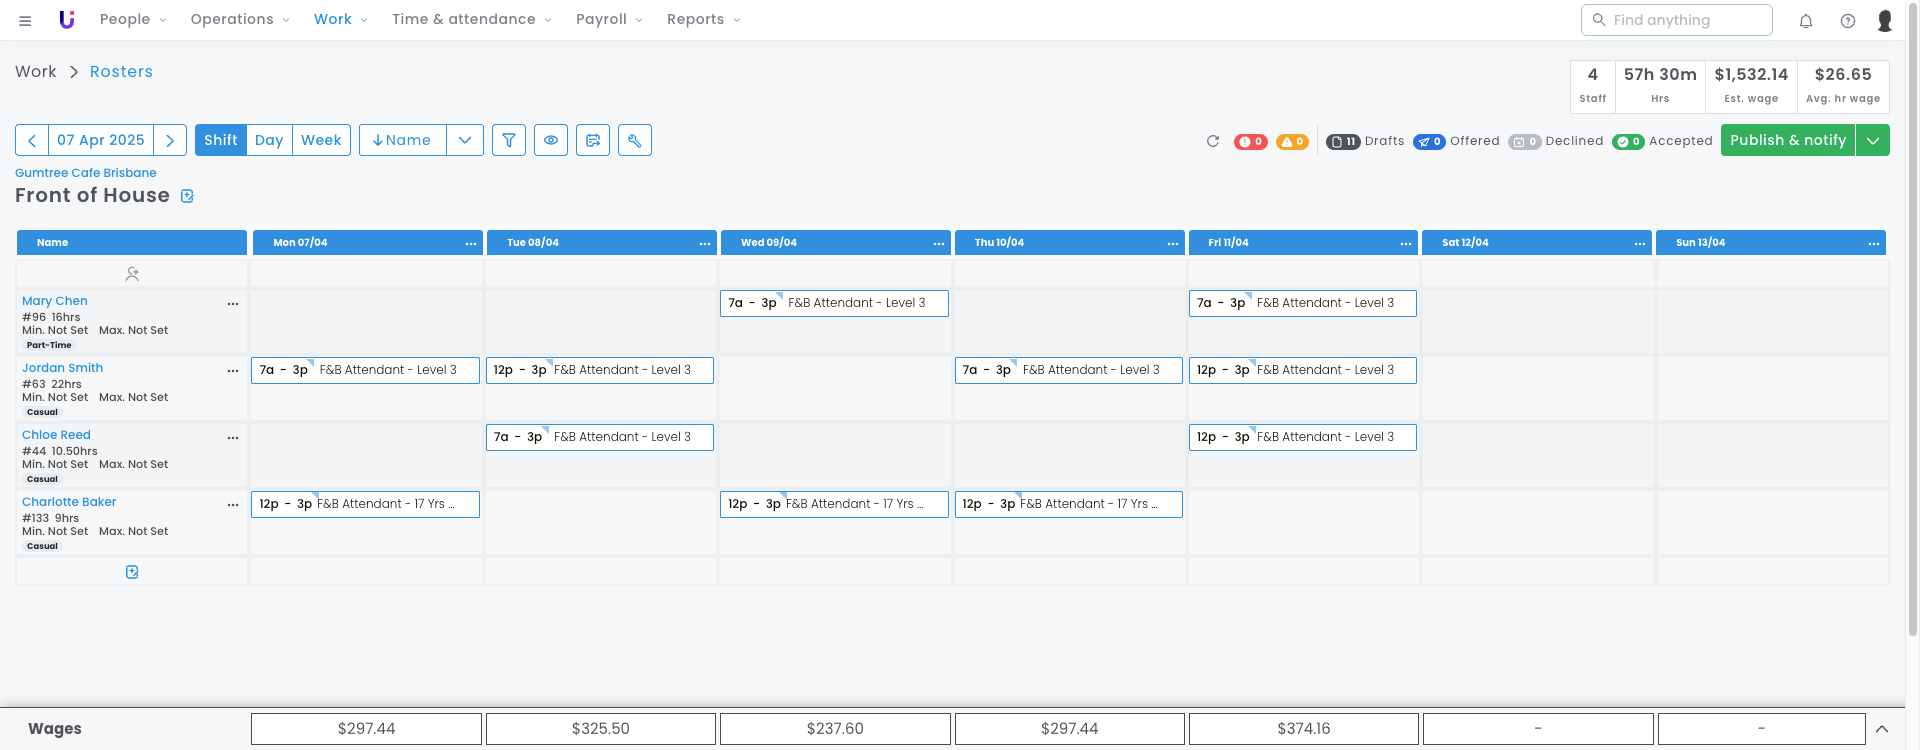
Task: Open the Time & attendance menu
Action: coord(471,19)
